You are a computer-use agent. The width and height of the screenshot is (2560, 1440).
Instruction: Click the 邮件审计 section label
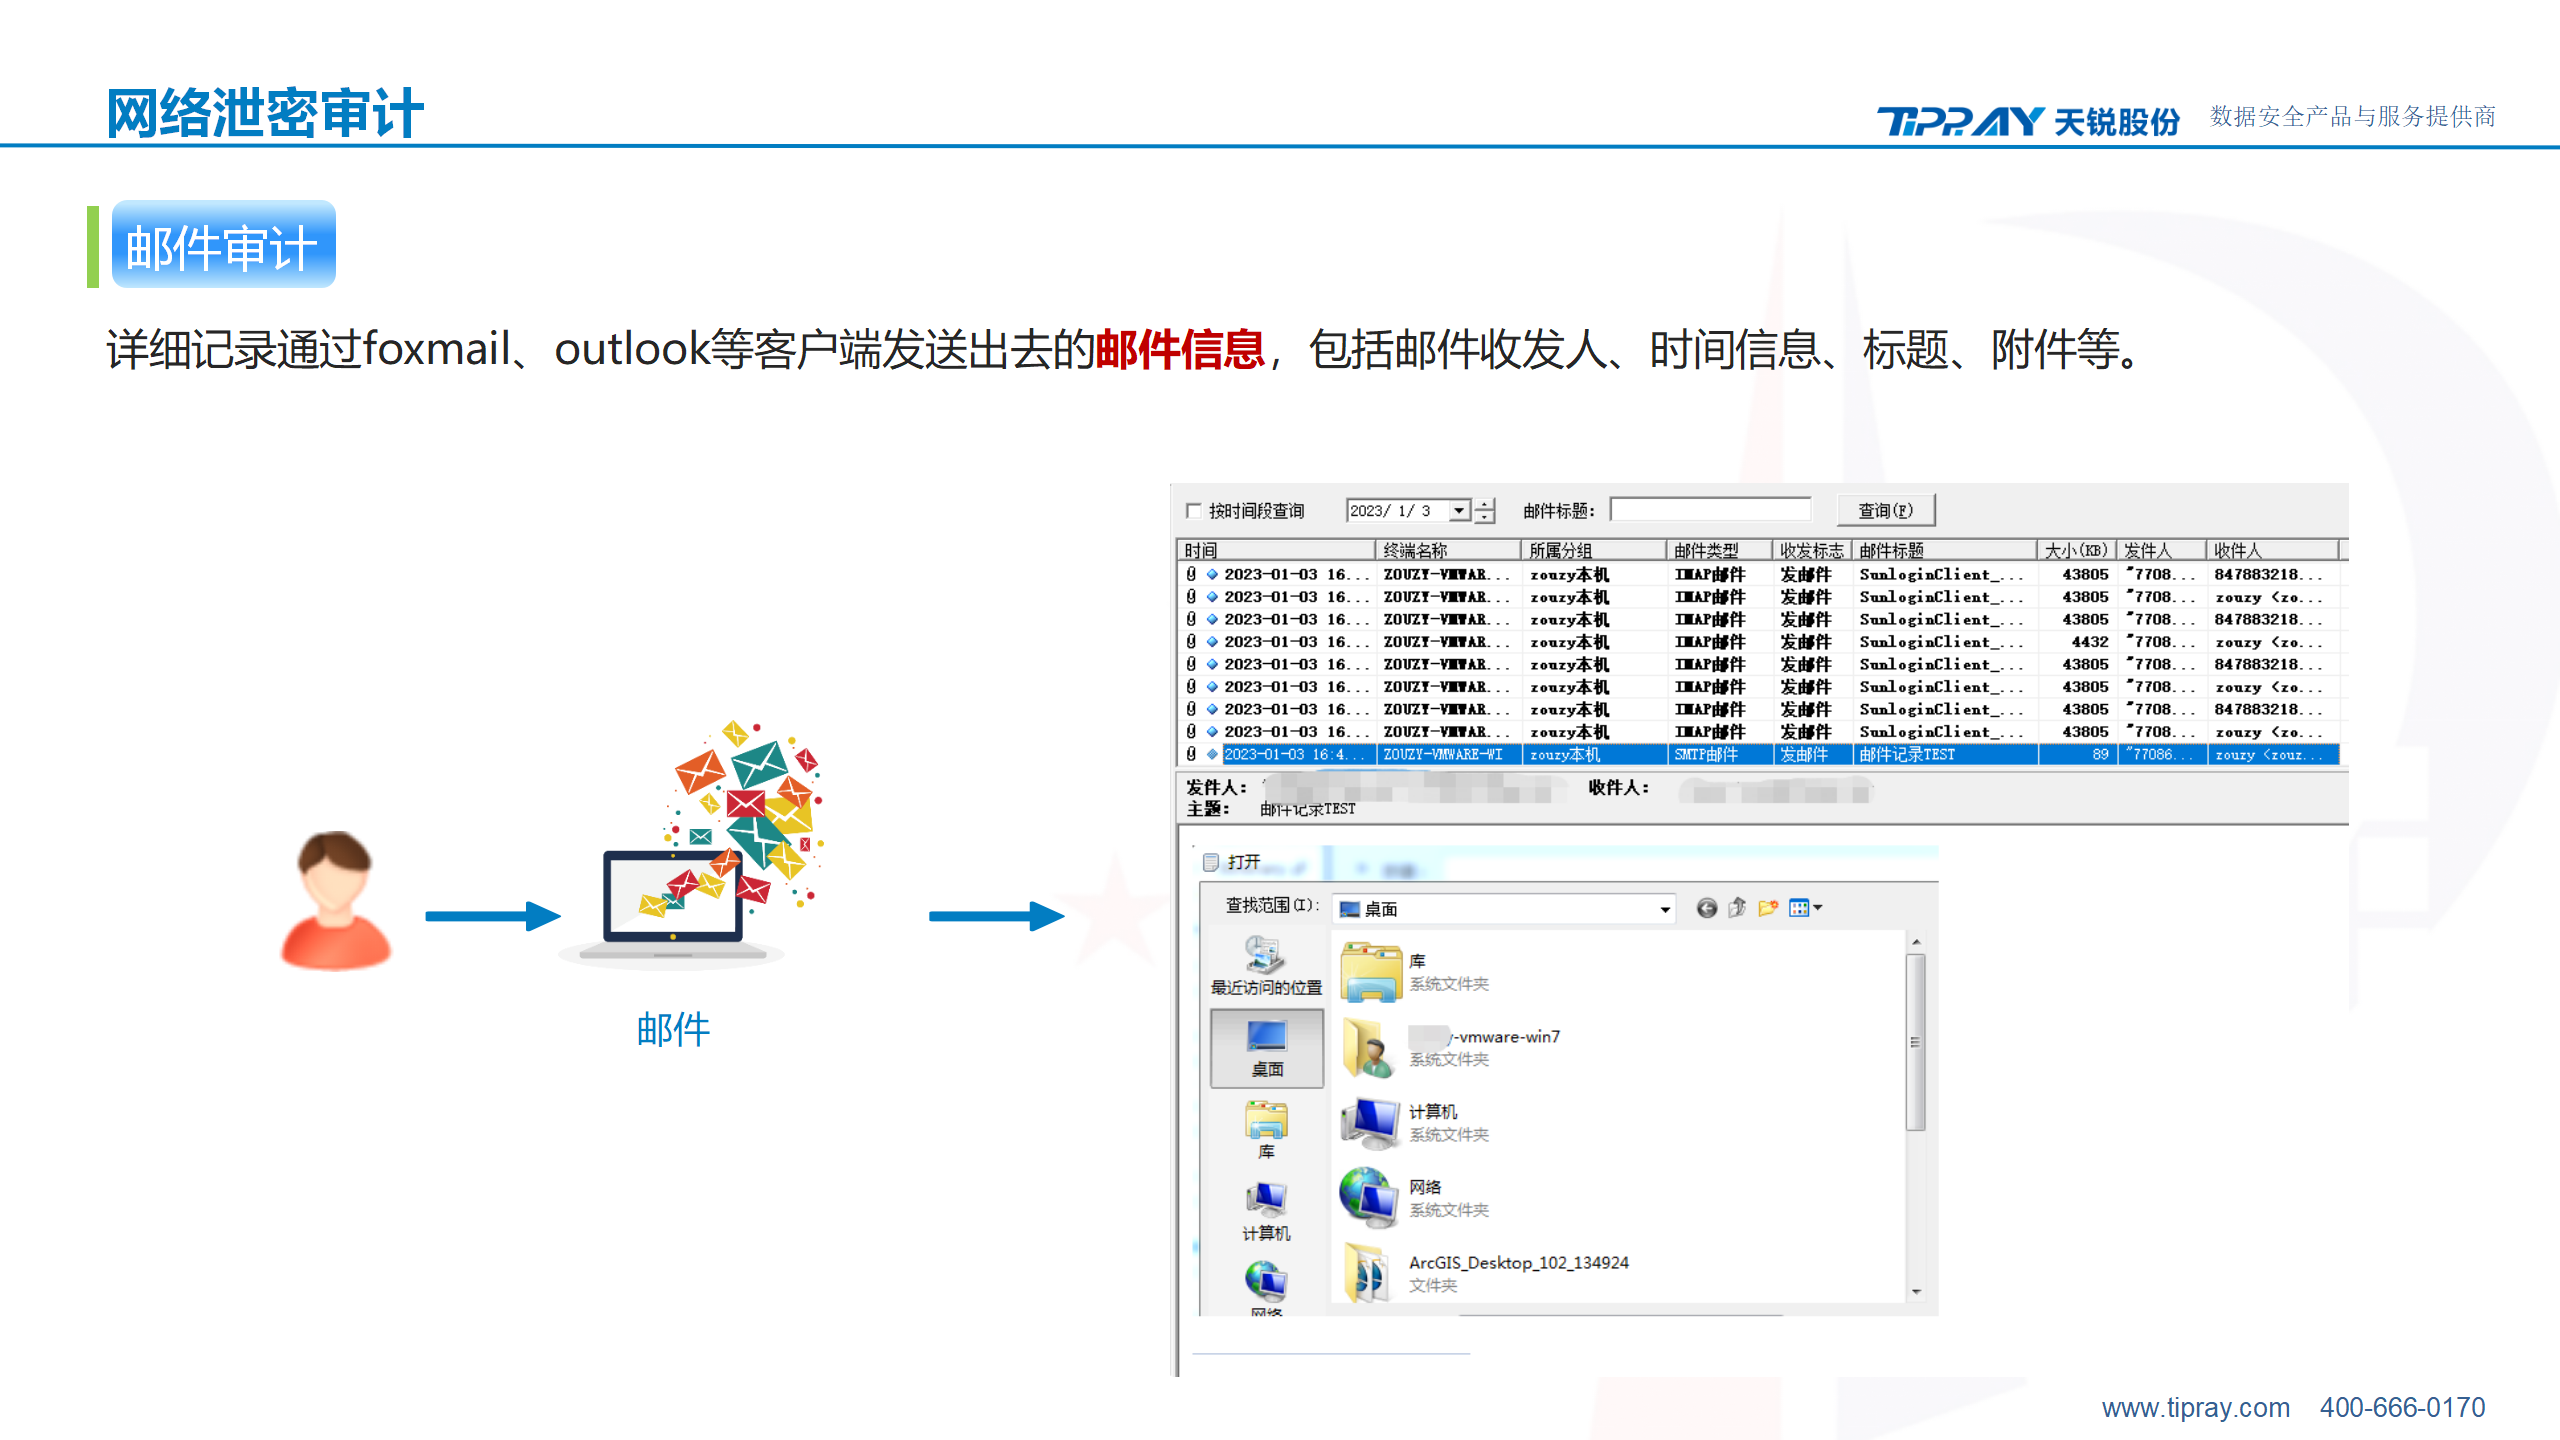223,245
